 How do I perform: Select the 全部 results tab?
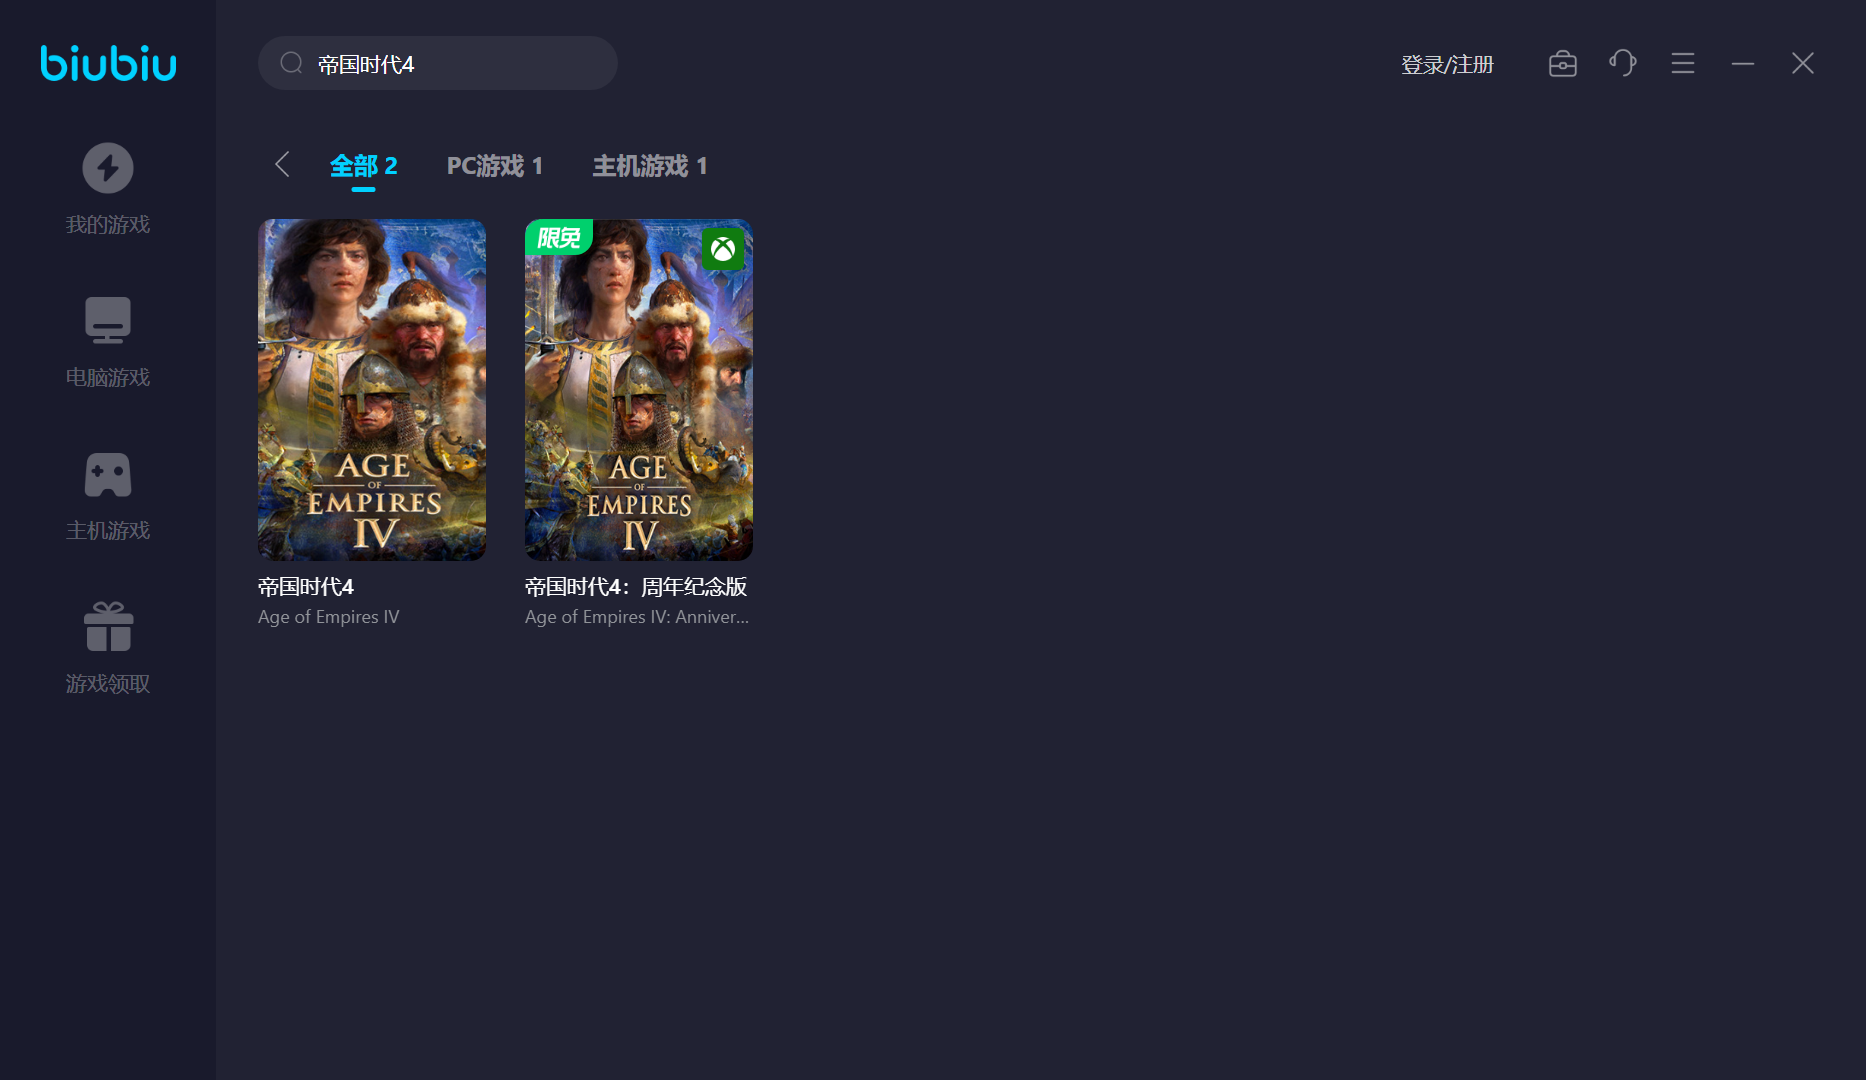363,166
